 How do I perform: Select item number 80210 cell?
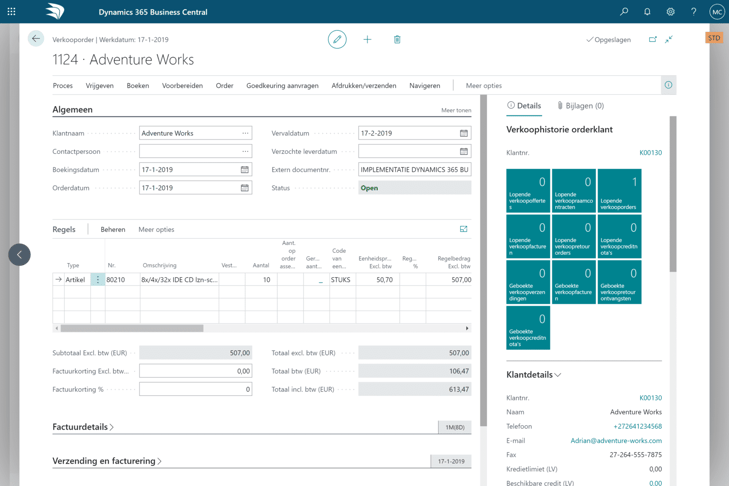click(x=122, y=280)
